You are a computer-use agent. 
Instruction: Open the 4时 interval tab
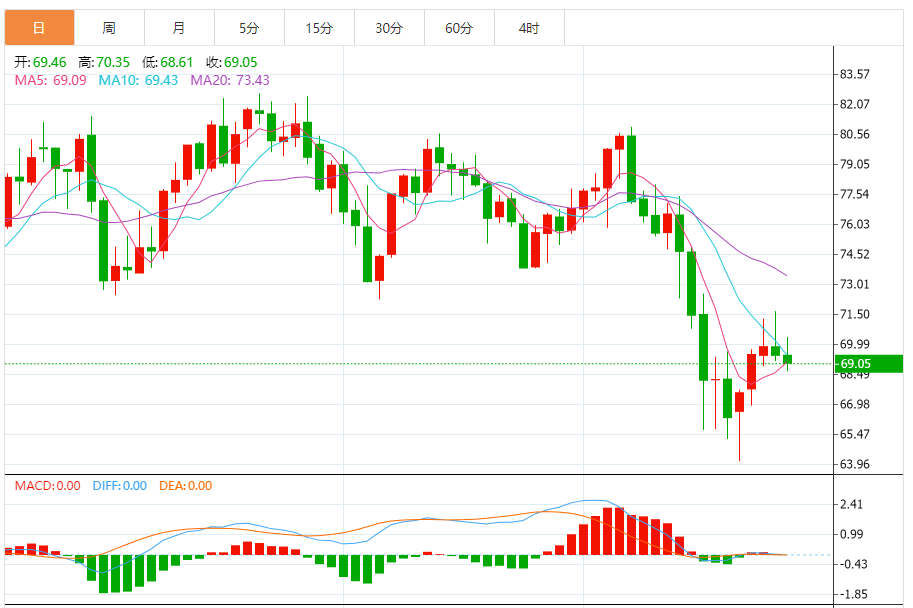[529, 28]
